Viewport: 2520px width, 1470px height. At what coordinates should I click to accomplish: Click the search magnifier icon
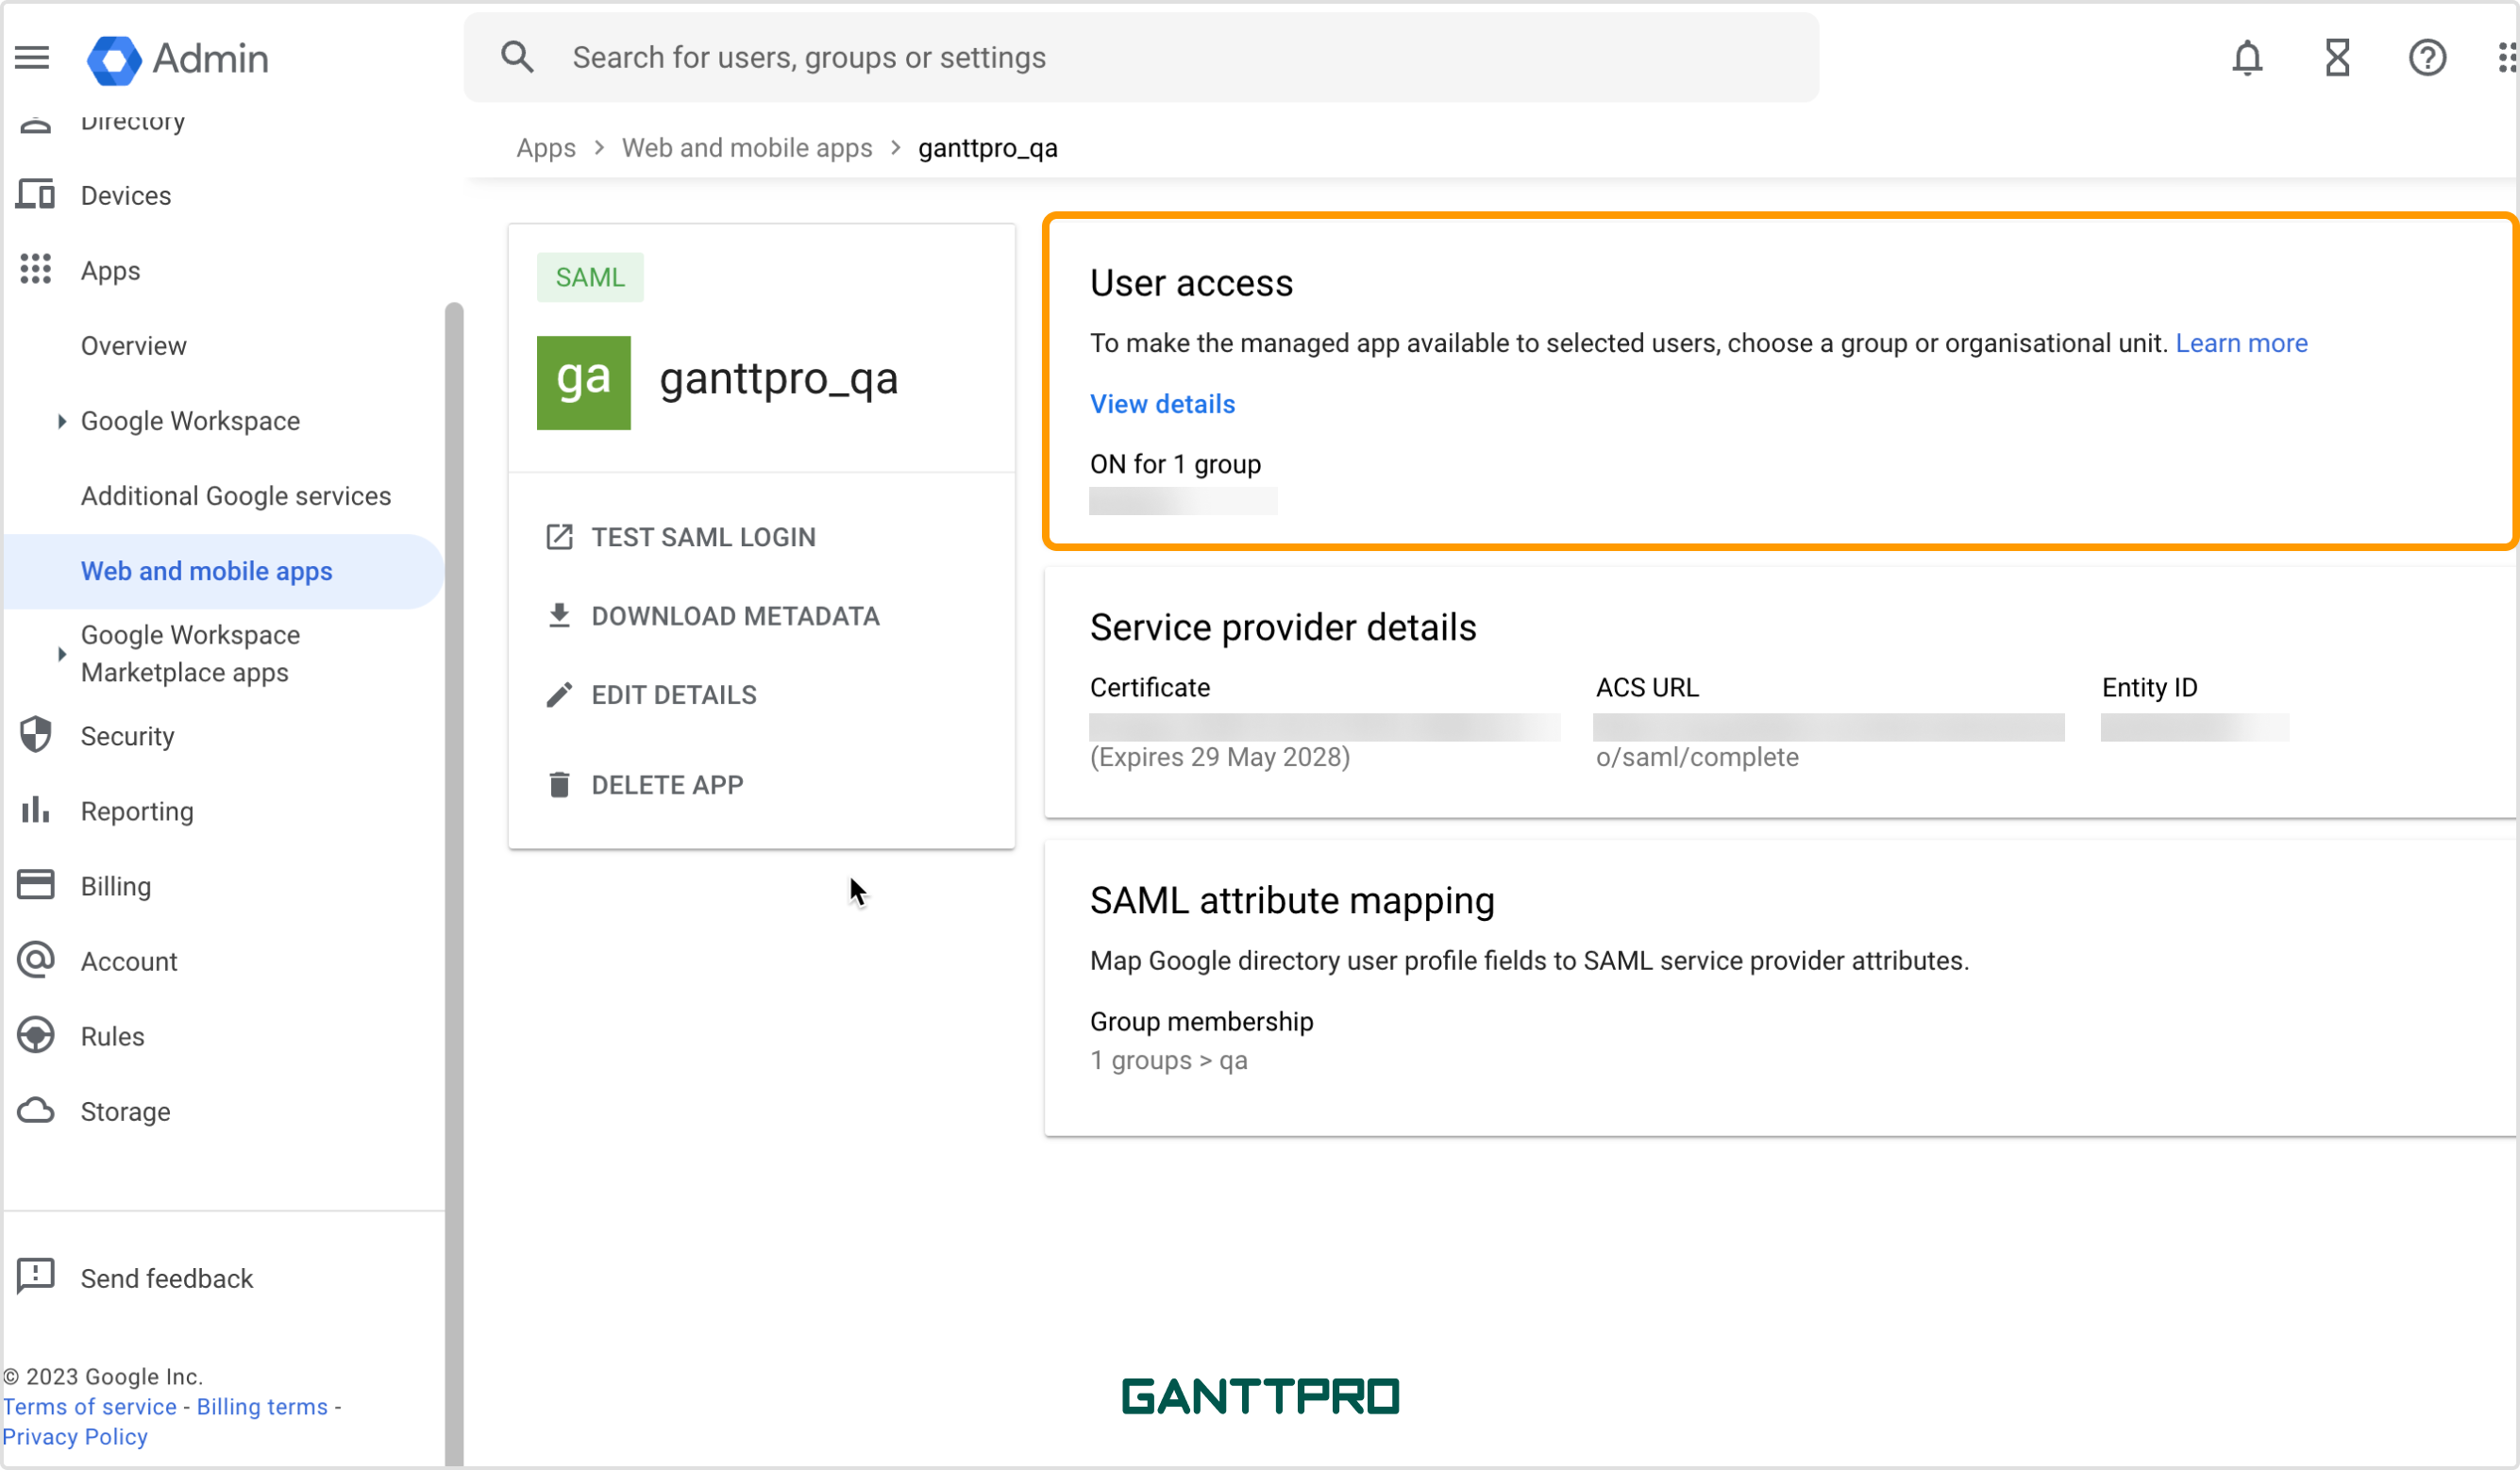[x=517, y=57]
